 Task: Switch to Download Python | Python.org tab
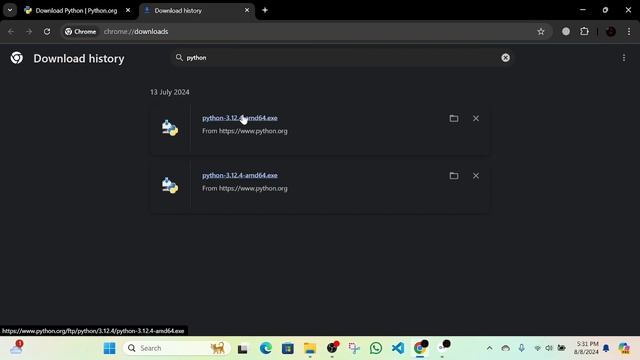[77, 11]
